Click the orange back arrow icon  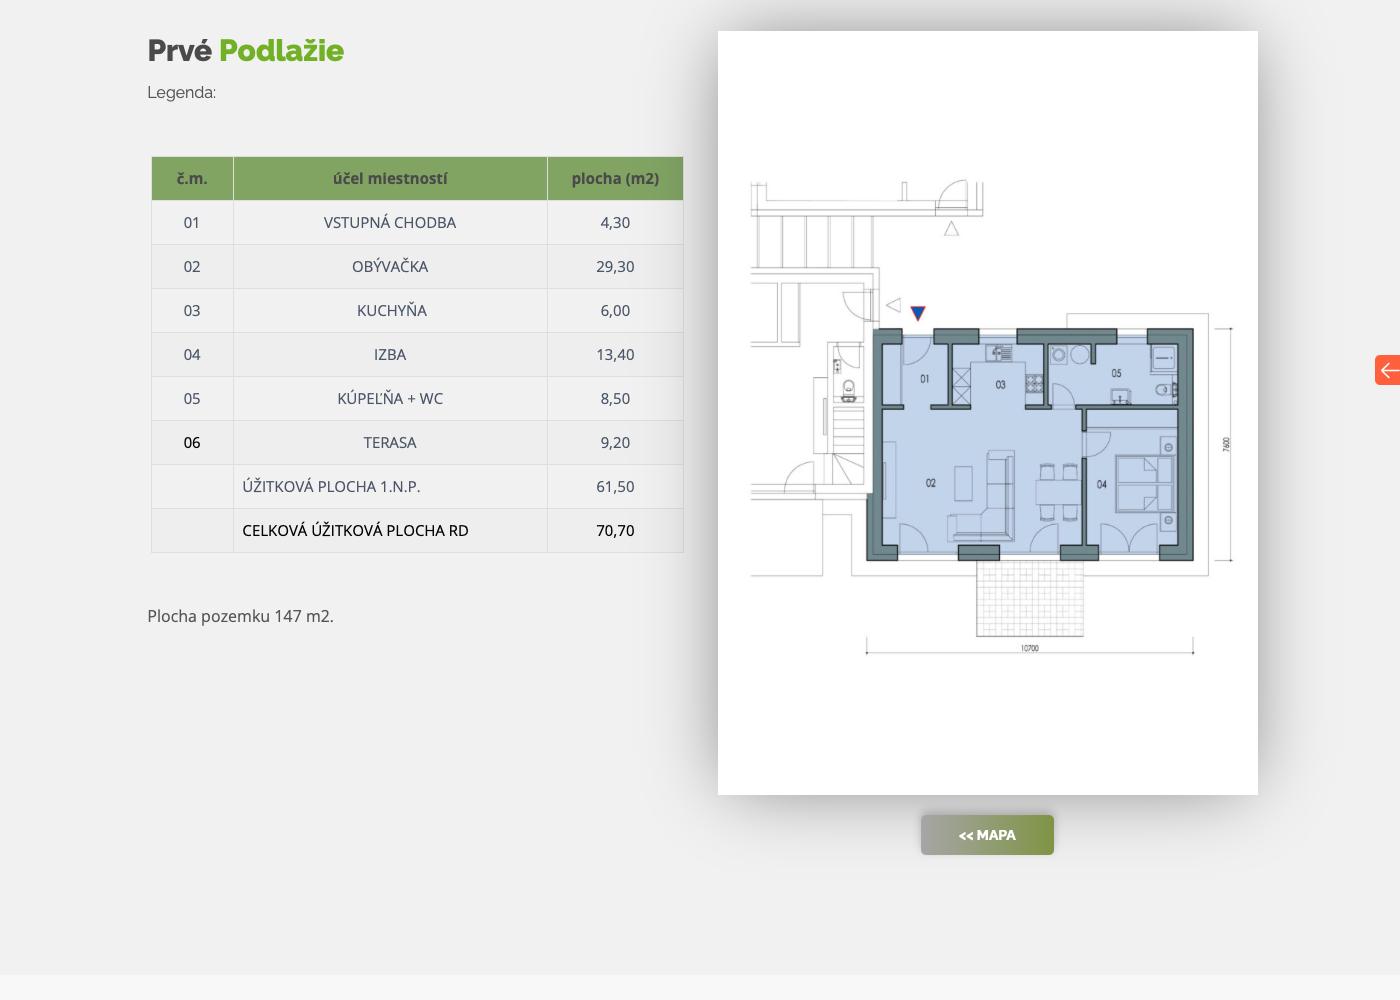tap(1388, 370)
